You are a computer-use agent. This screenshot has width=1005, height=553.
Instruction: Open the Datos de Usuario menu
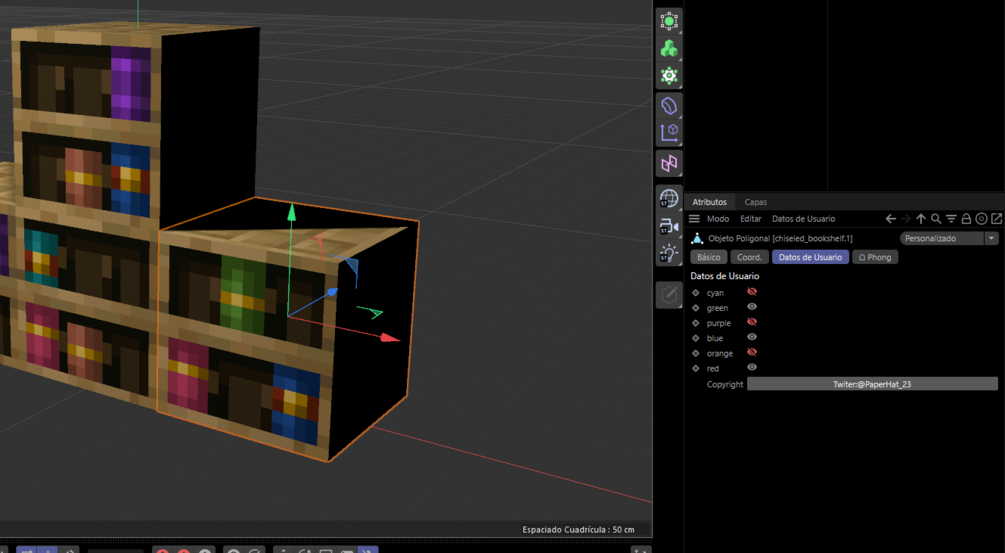(x=803, y=219)
